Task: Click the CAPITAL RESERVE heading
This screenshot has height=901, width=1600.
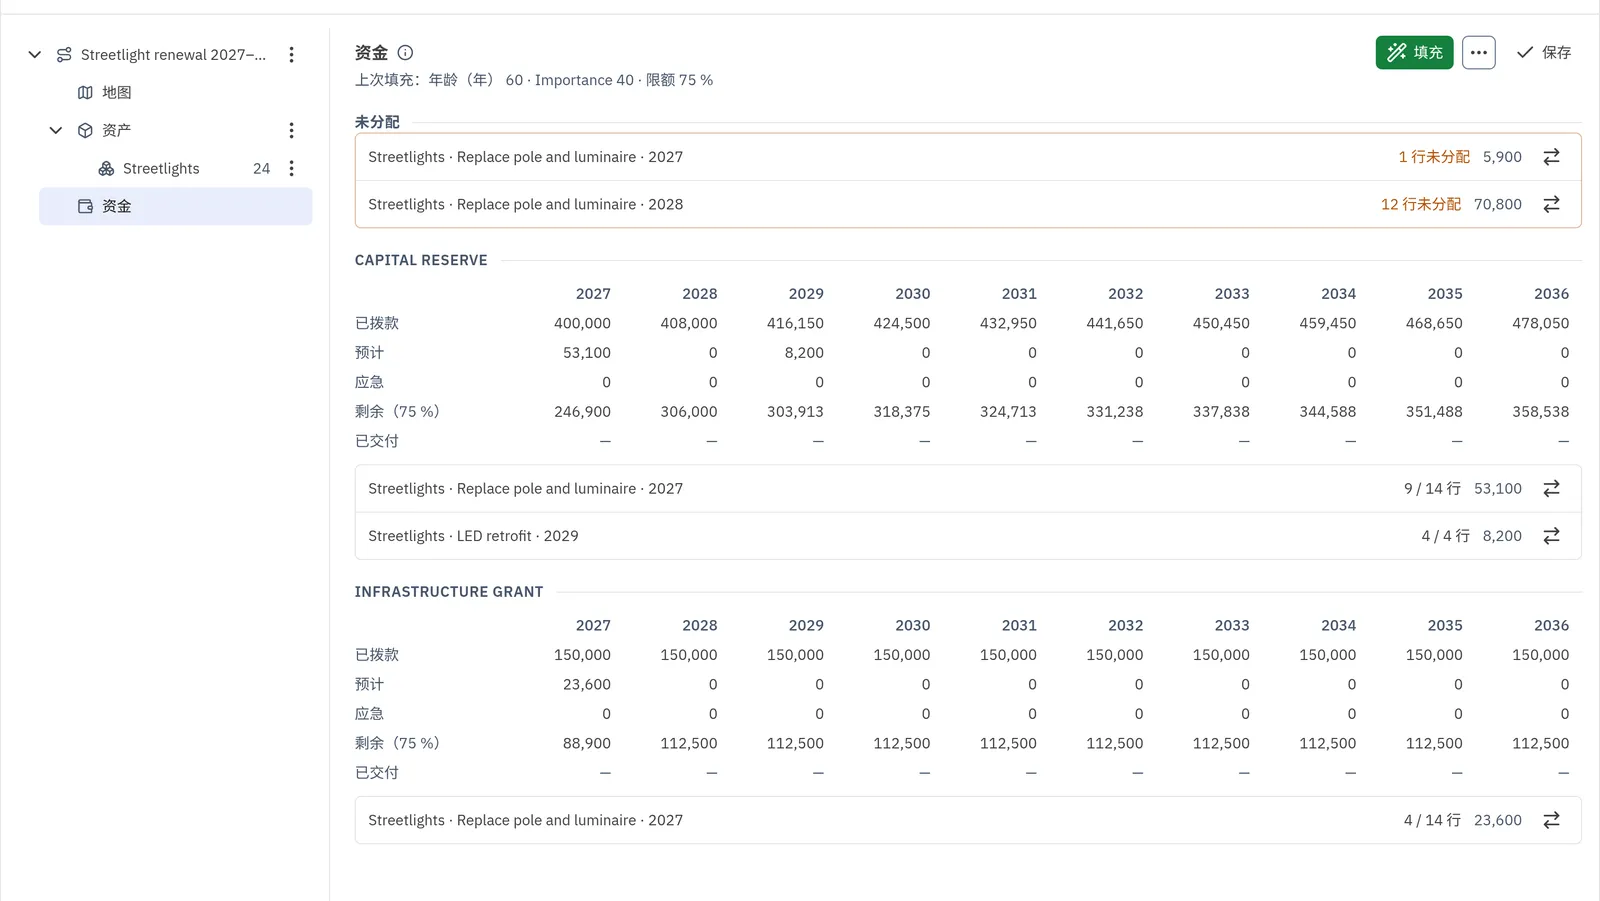Action: (x=421, y=260)
